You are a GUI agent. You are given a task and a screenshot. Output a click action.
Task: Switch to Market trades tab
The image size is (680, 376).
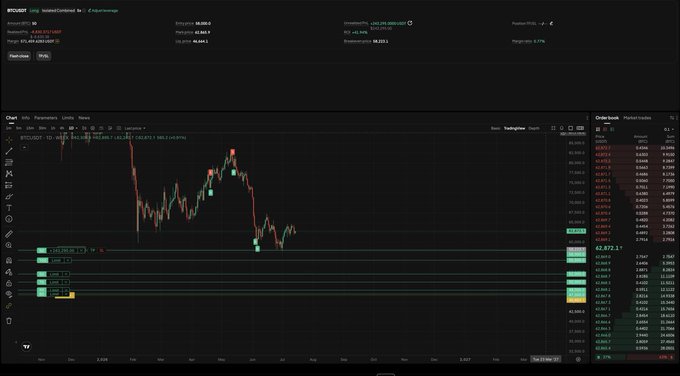click(637, 118)
